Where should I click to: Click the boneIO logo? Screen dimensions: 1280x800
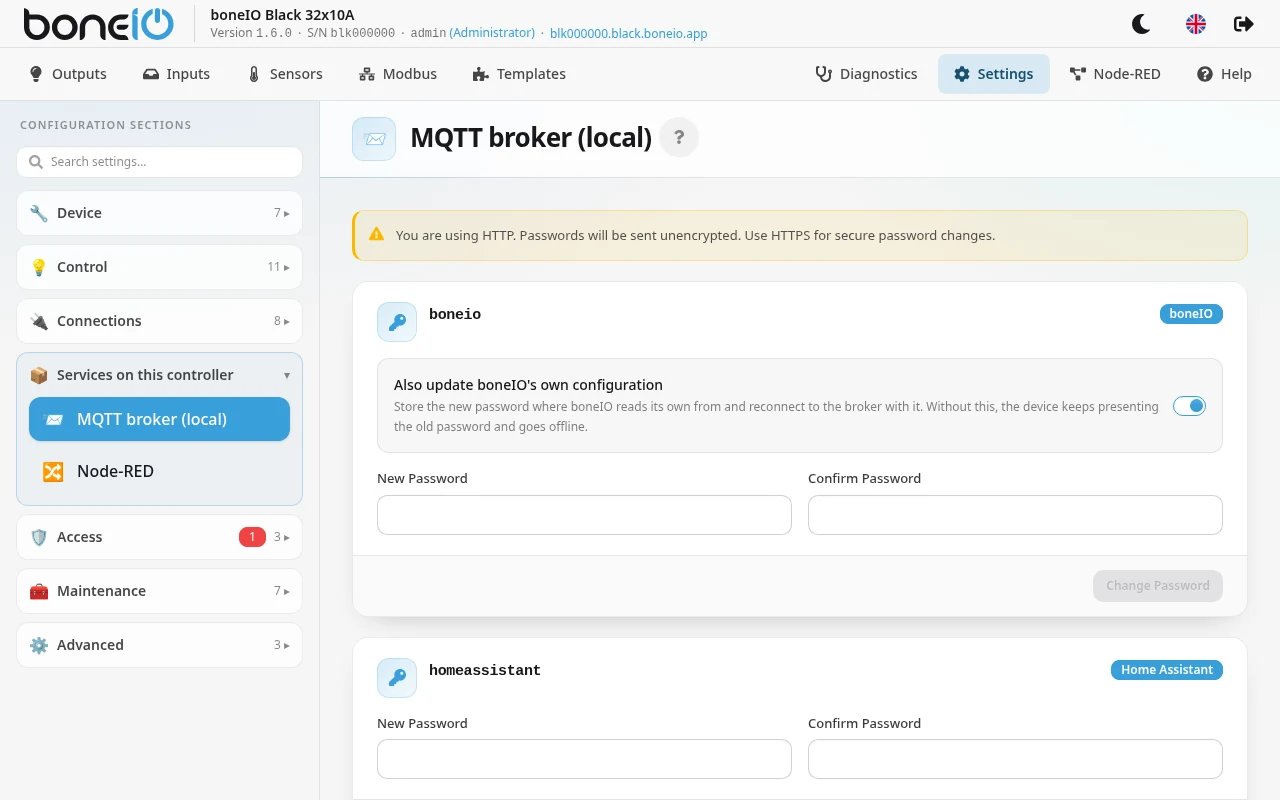click(98, 24)
